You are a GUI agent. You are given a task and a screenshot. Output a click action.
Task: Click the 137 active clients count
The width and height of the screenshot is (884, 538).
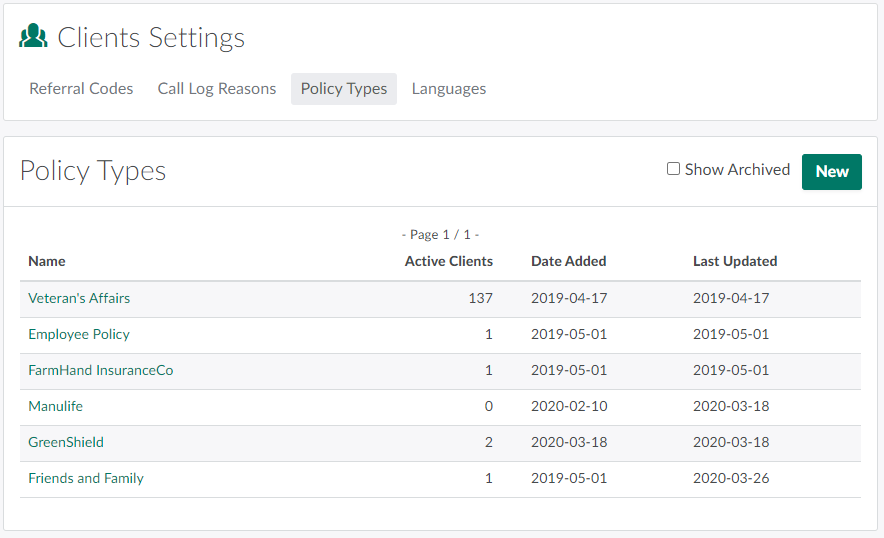click(480, 298)
